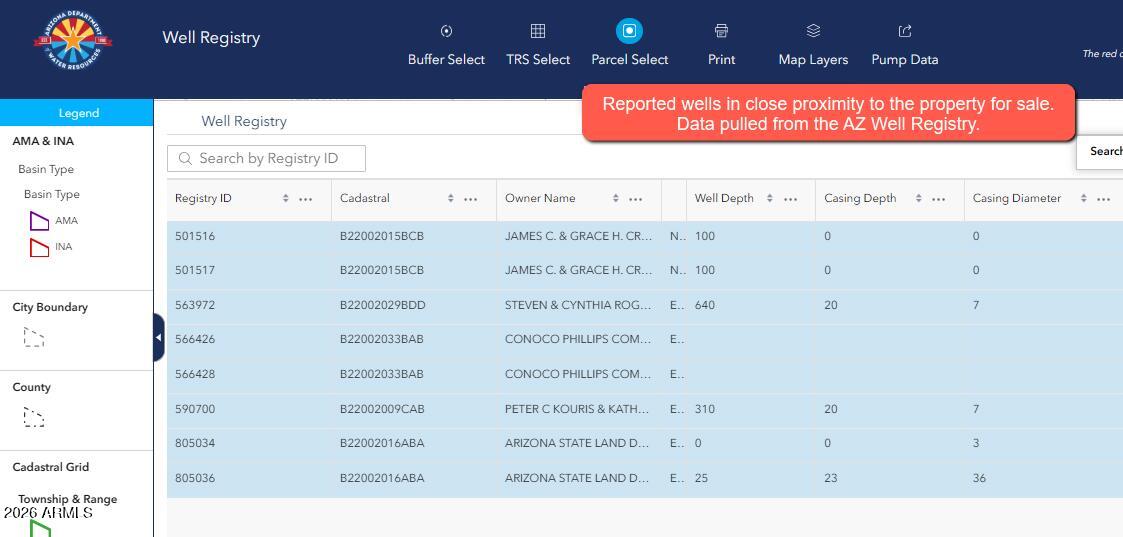
Task: Click the Arizona Water Resources logo
Action: pos(72,42)
